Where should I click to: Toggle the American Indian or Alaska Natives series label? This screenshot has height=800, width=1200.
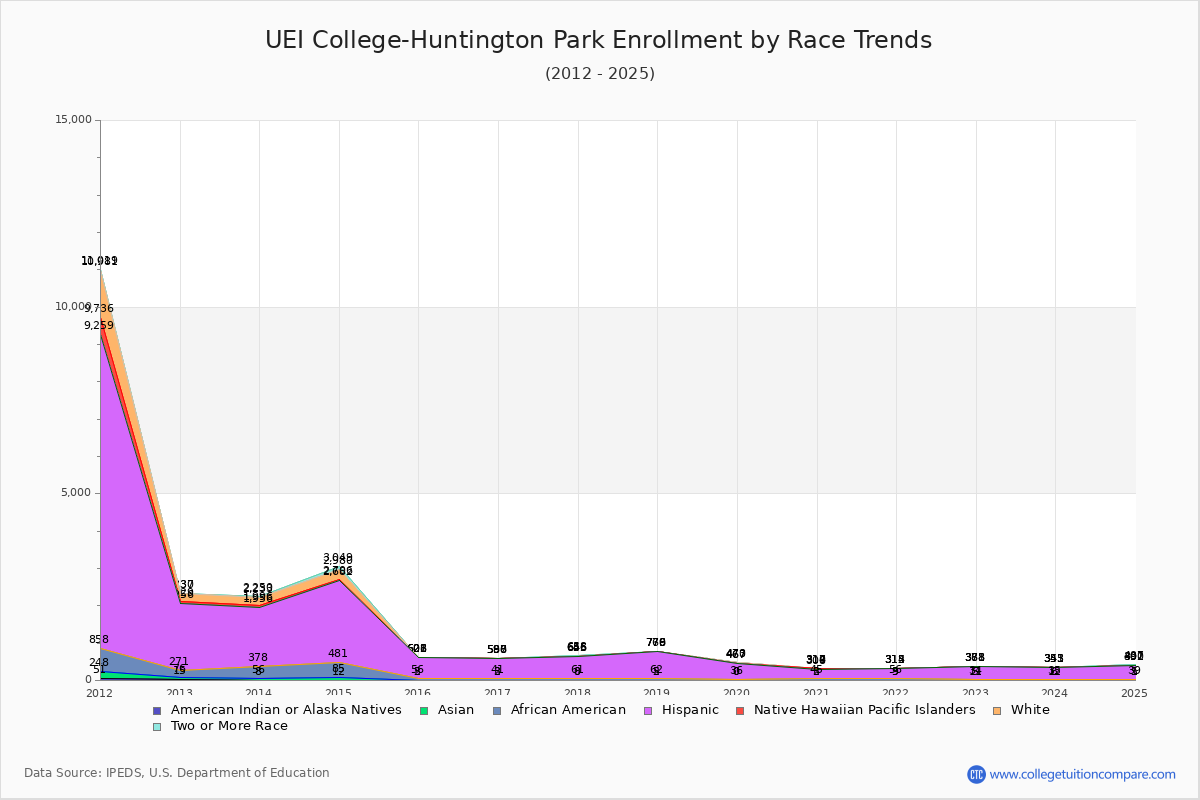pos(286,710)
